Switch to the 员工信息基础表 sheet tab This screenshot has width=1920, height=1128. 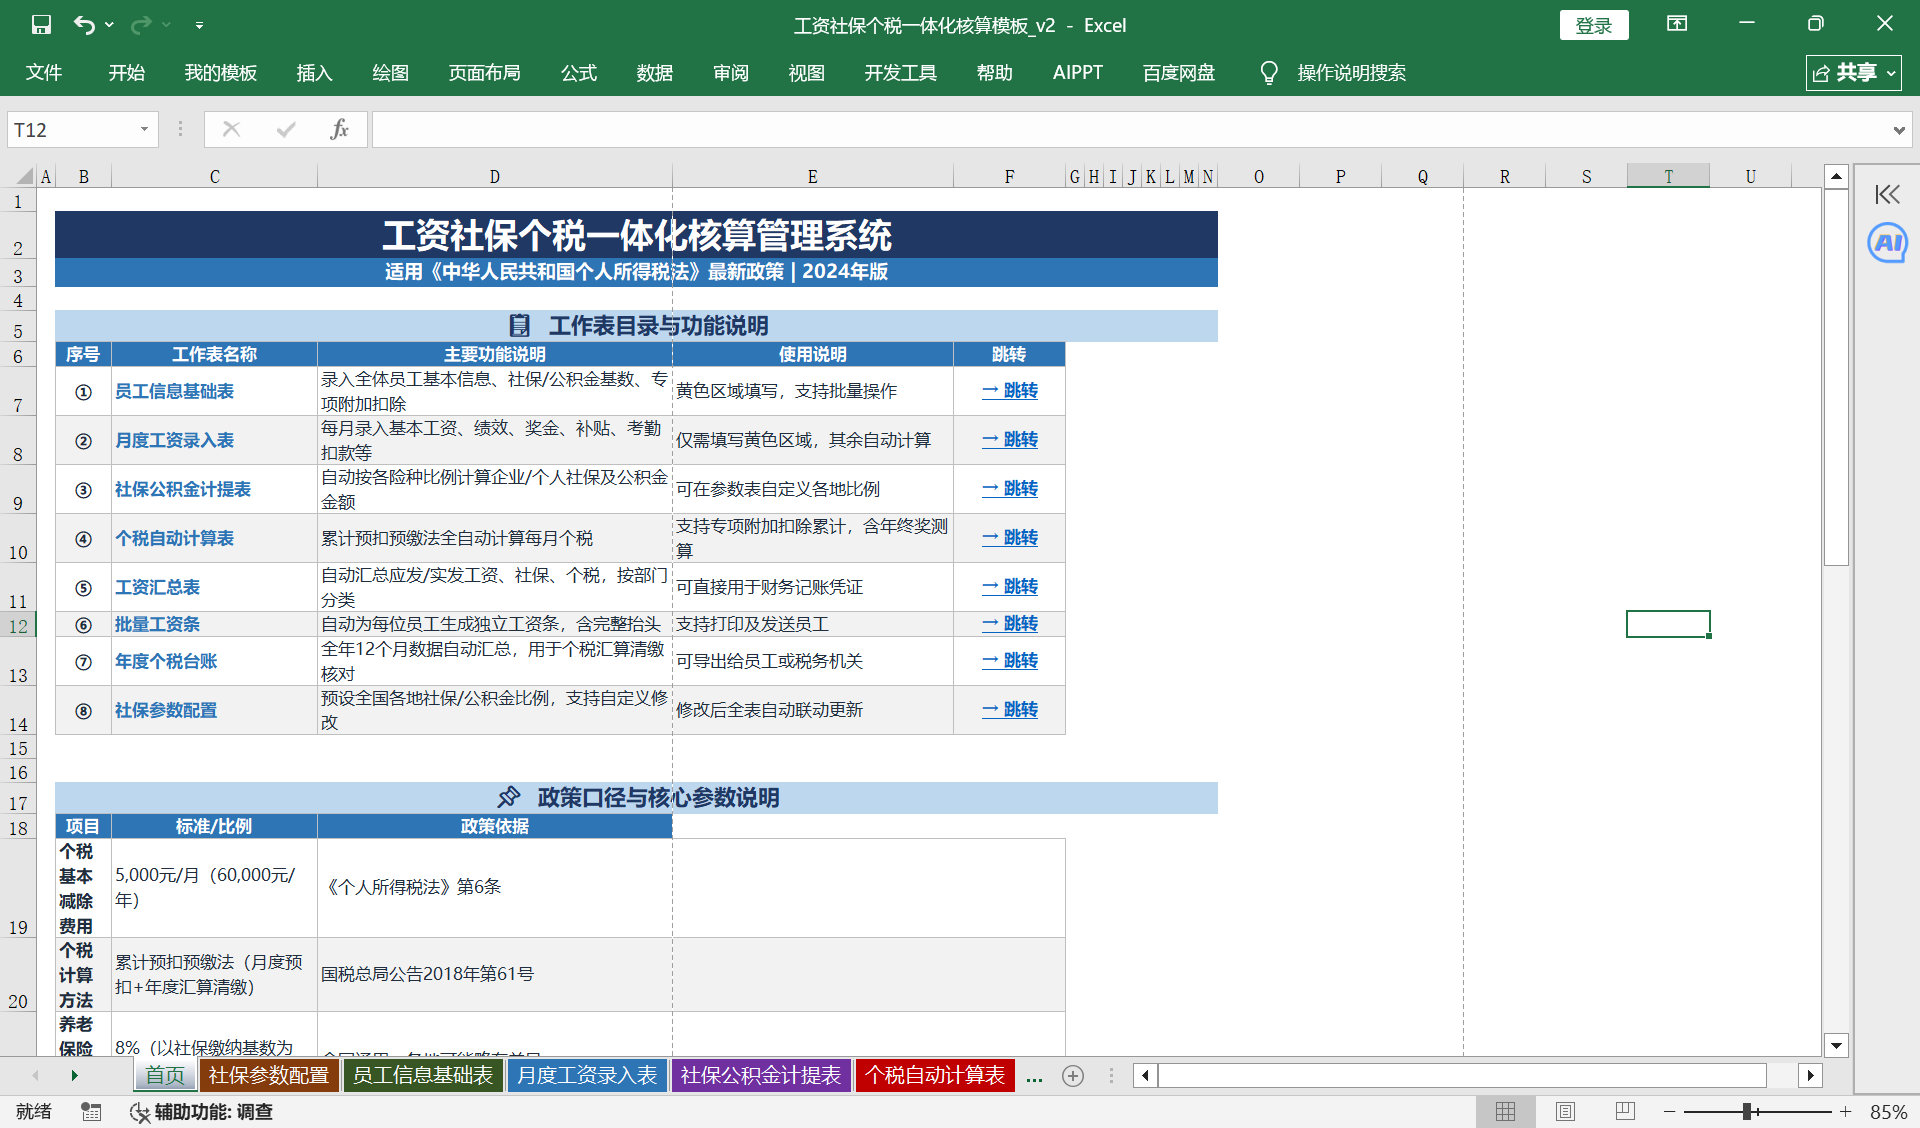(423, 1076)
